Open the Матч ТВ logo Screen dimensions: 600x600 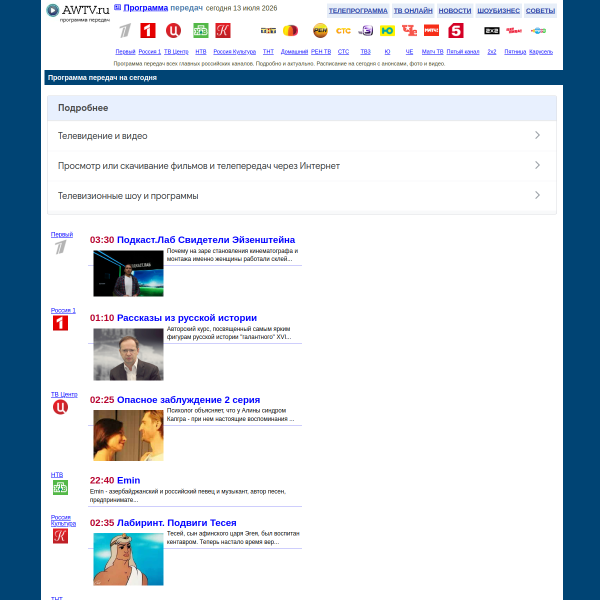tap(432, 31)
